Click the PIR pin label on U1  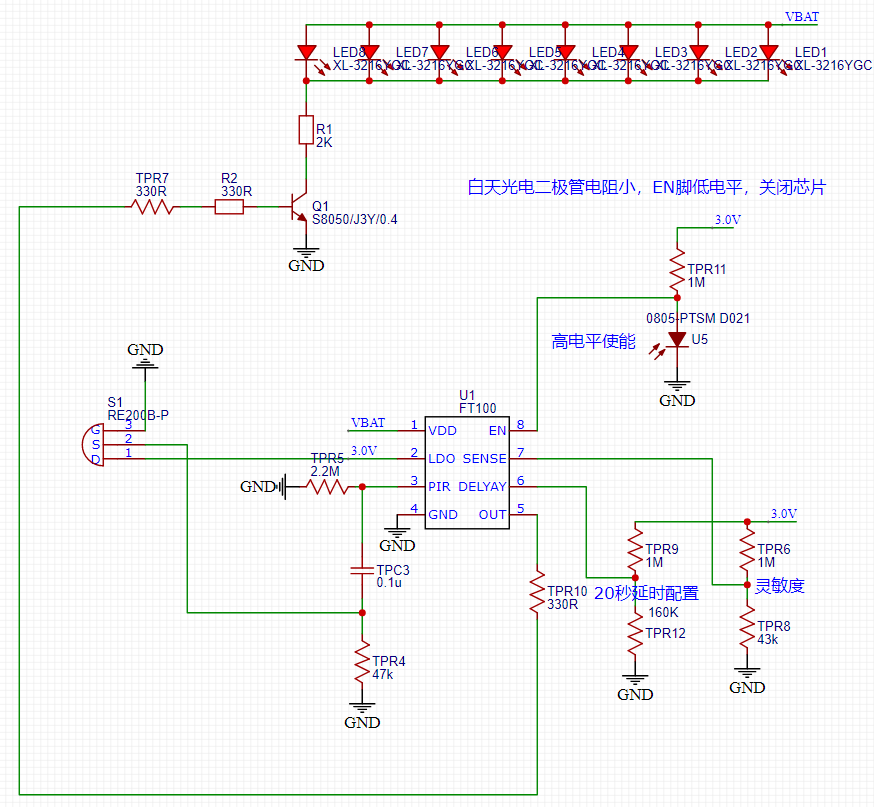click(439, 487)
